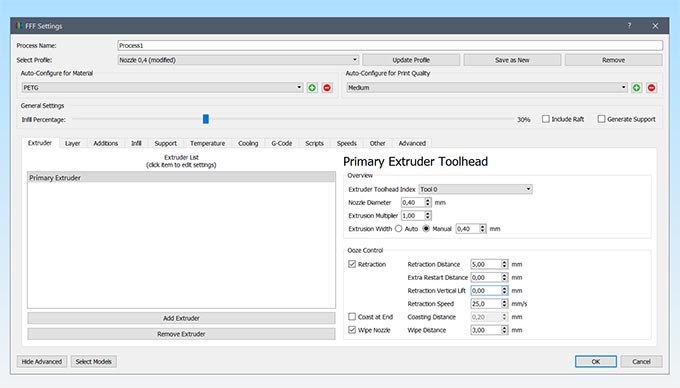The width and height of the screenshot is (680, 388).
Task: Adjust Wipe Distance stepper arrows
Action: (504, 330)
